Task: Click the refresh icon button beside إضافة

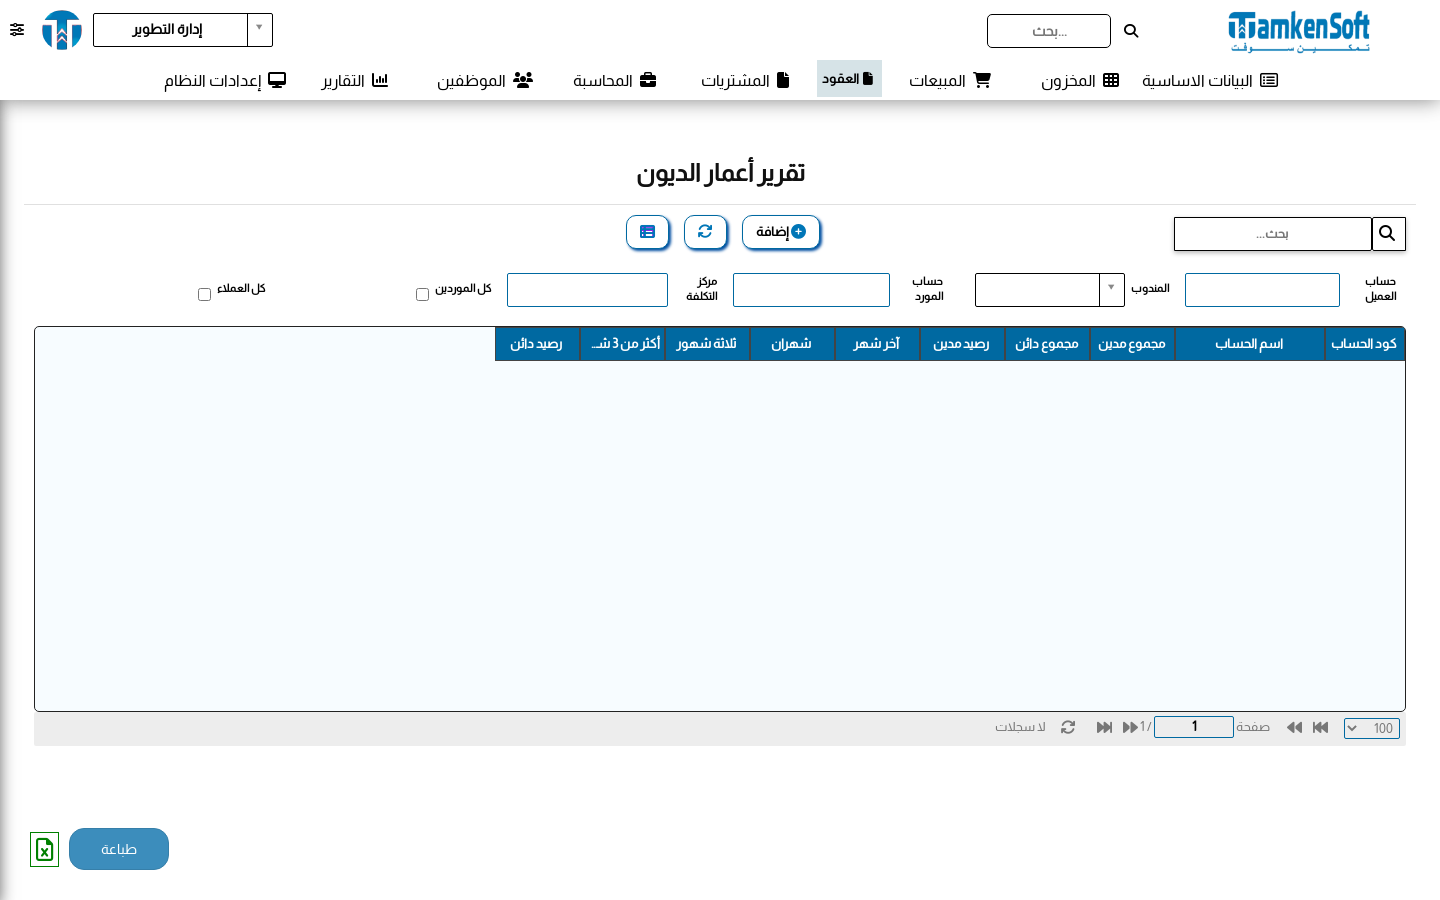Action: pos(705,232)
